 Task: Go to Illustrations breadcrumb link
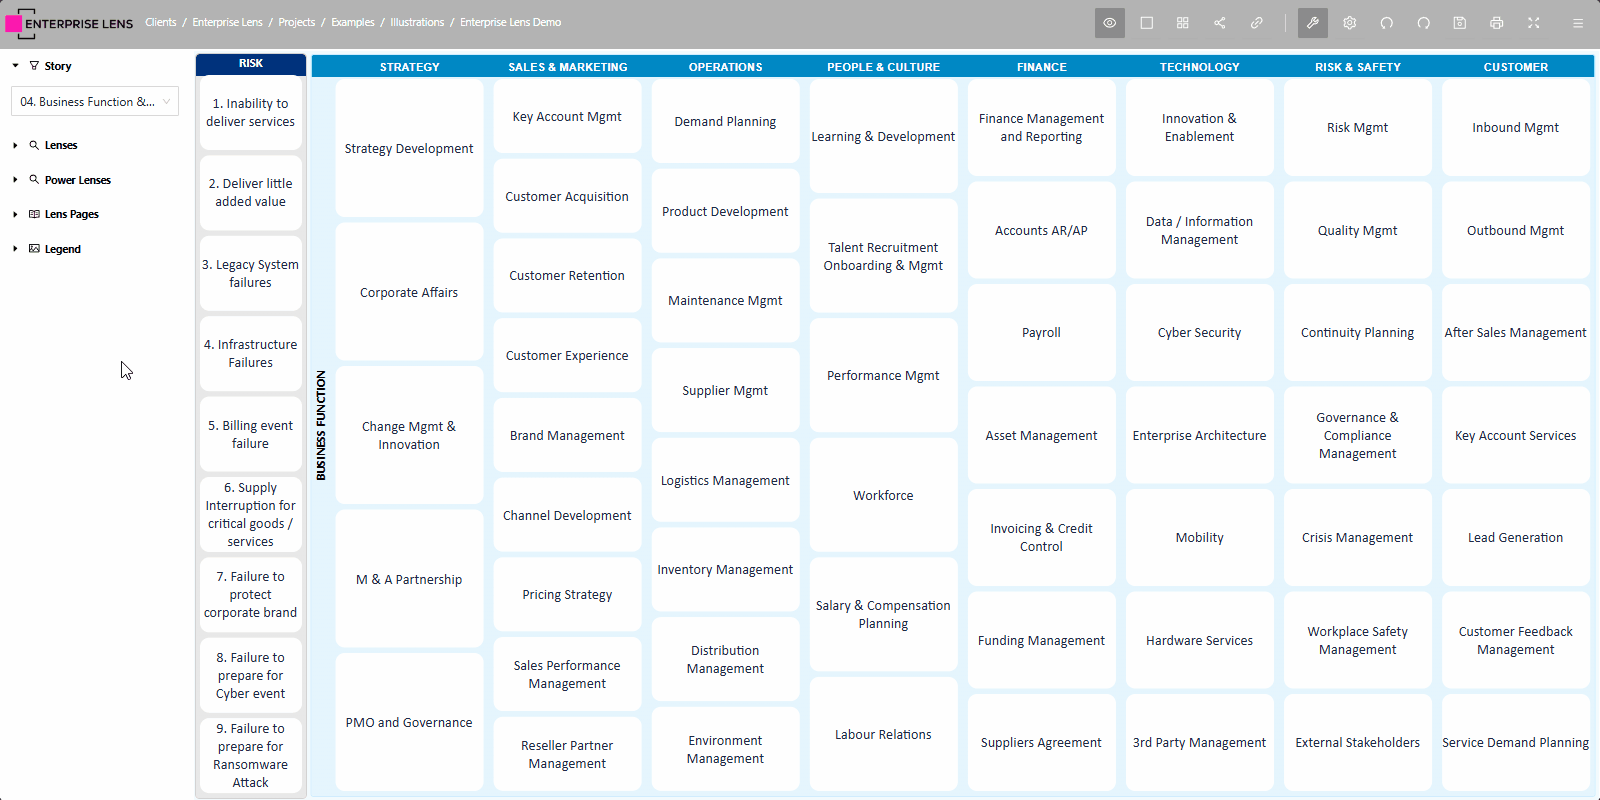[x=417, y=22]
